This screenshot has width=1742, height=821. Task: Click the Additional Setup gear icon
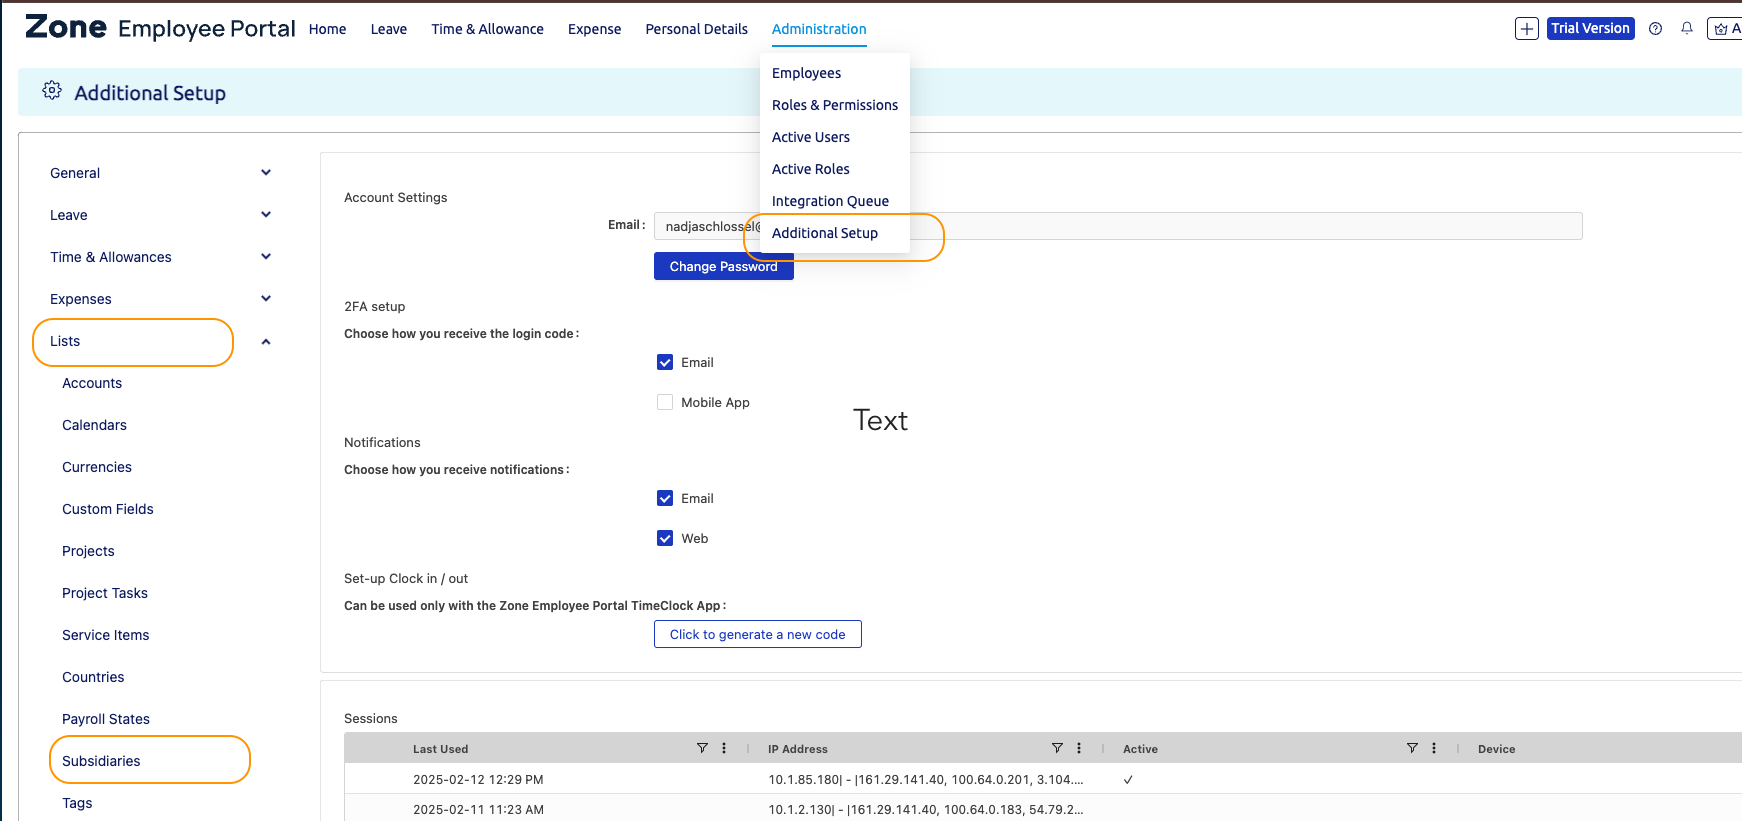coord(52,91)
